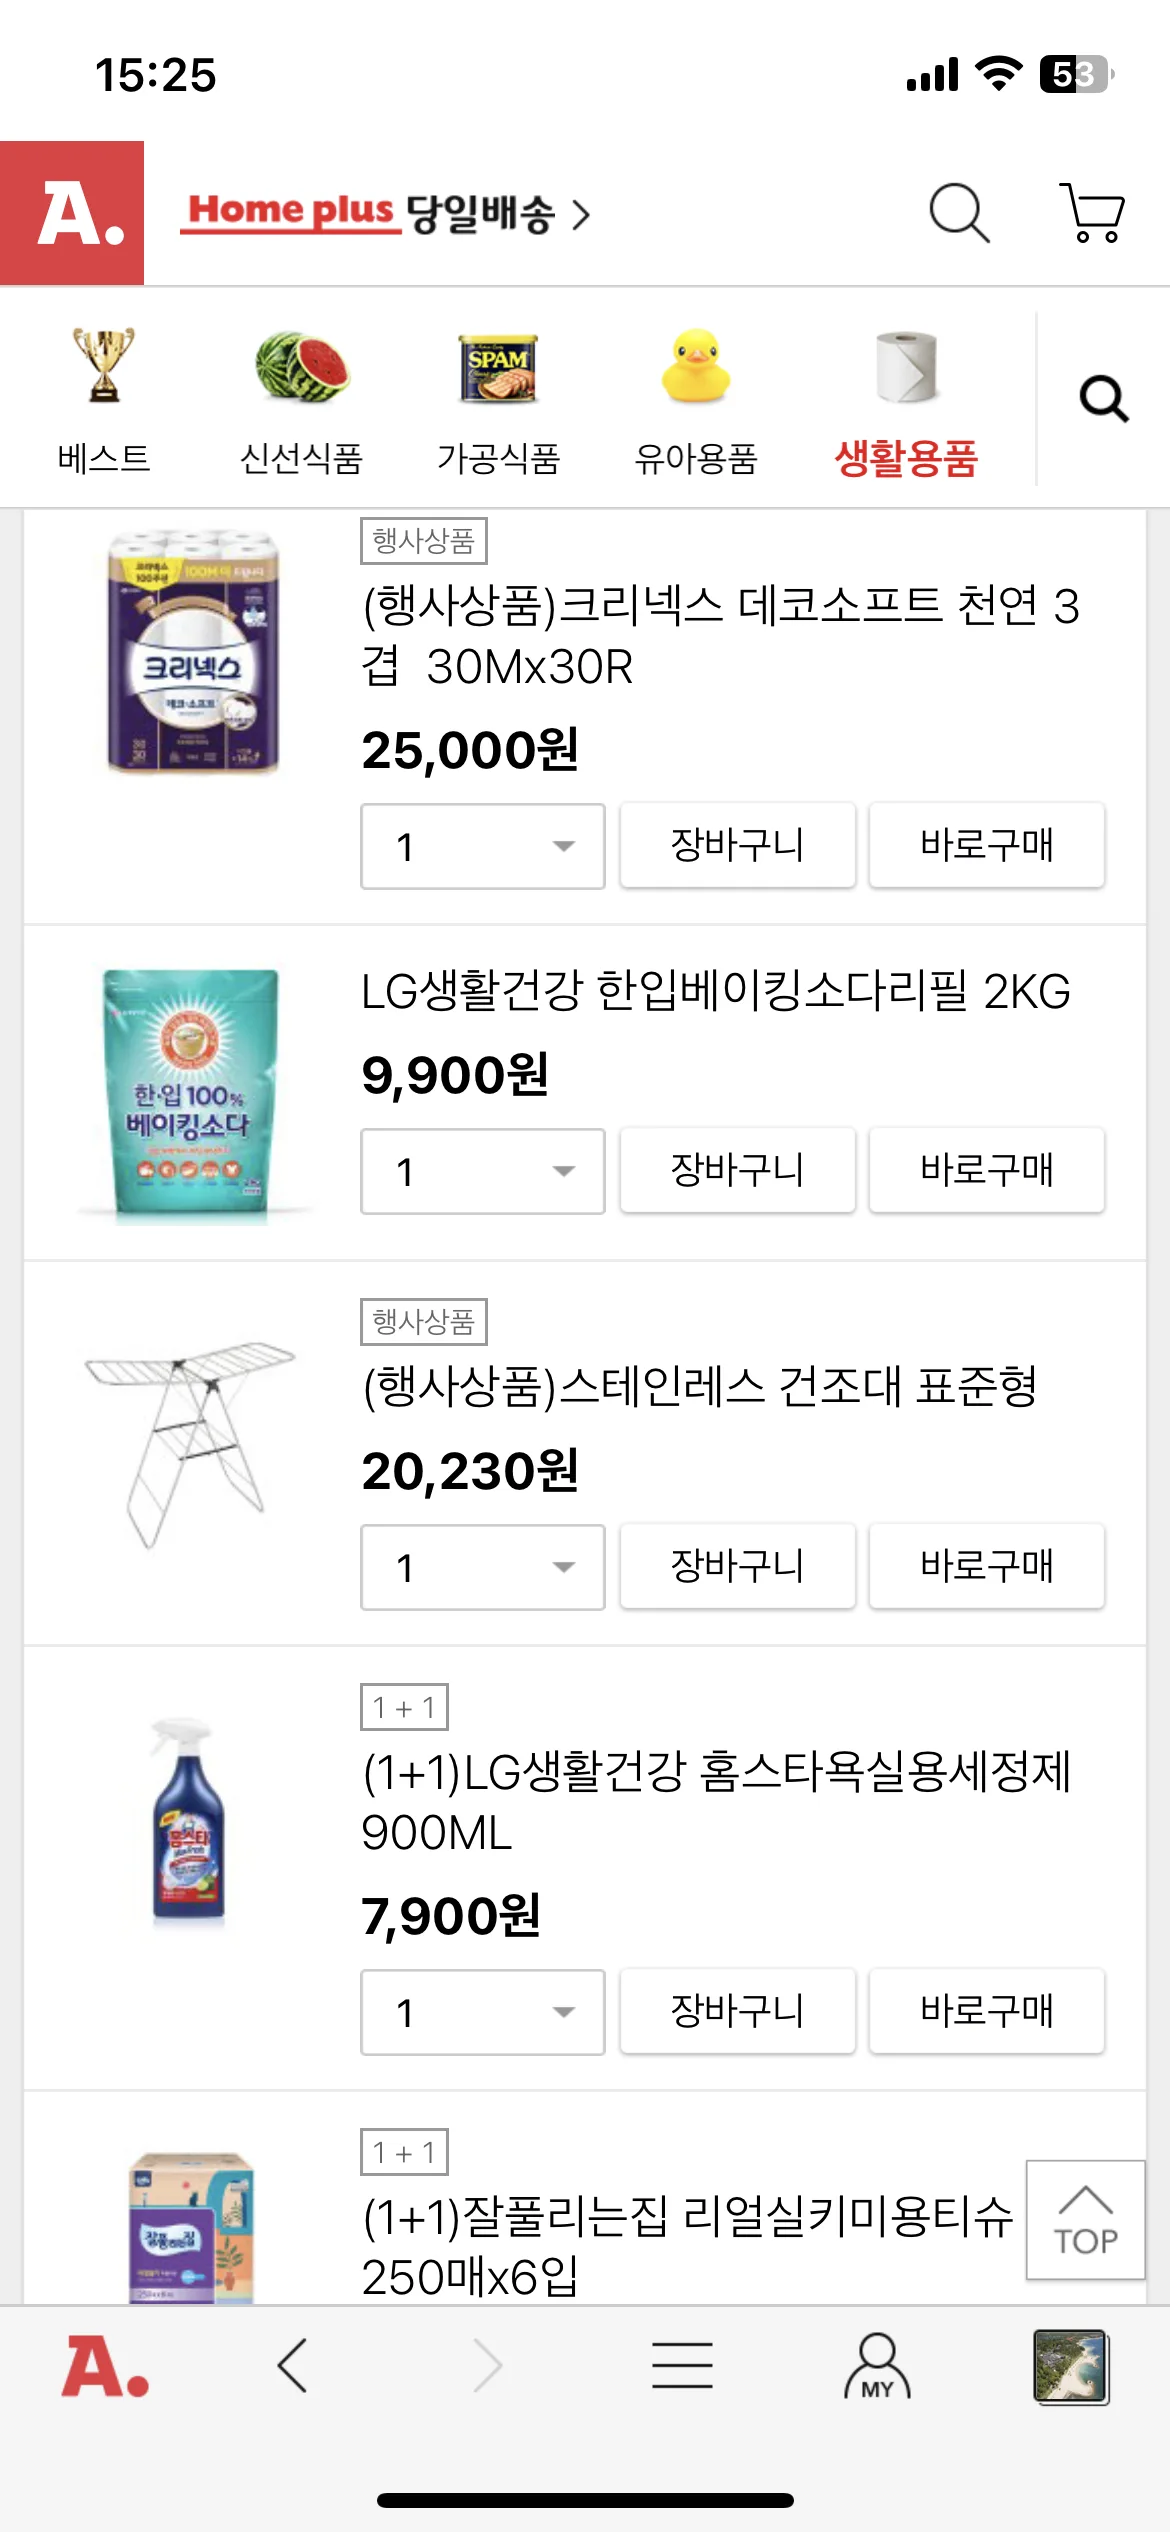Add Kleenex tissue to 장바구니
The image size is (1170, 2532).
tap(737, 845)
